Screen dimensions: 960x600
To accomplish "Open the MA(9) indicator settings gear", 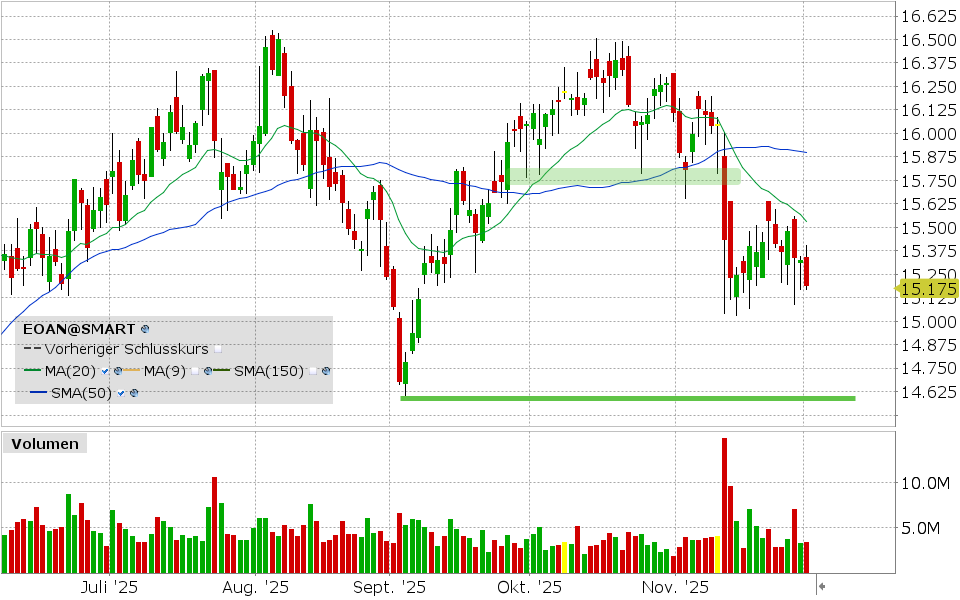I will tap(208, 370).
